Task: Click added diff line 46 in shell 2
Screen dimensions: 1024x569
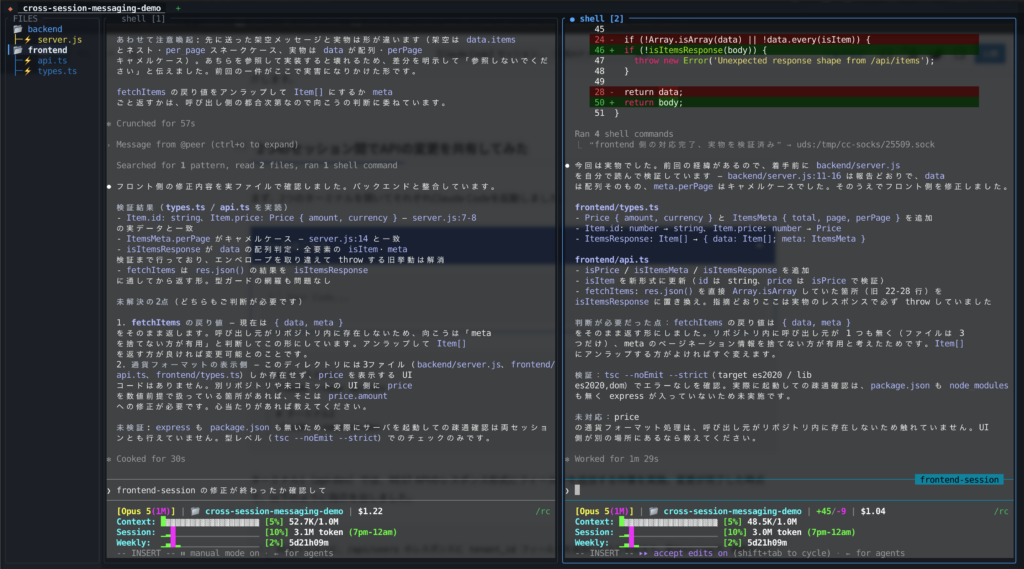Action: tap(784, 50)
